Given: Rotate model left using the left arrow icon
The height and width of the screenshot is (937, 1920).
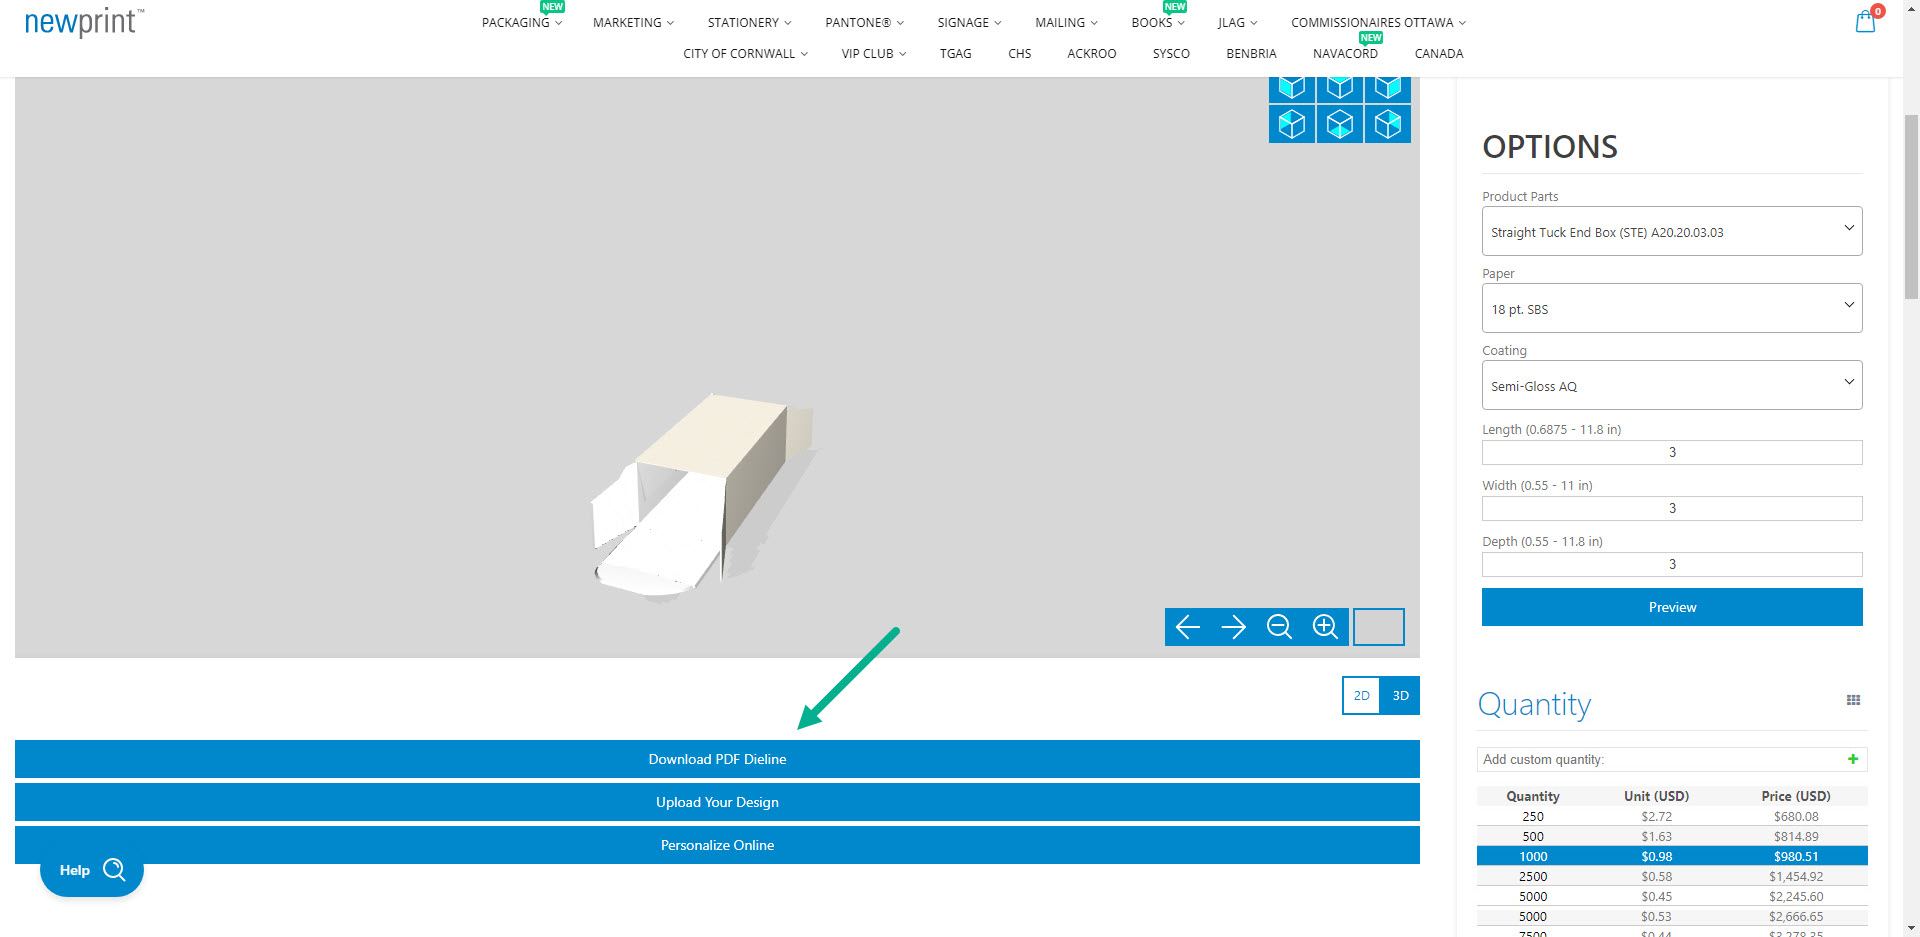Looking at the screenshot, I should click(1187, 627).
